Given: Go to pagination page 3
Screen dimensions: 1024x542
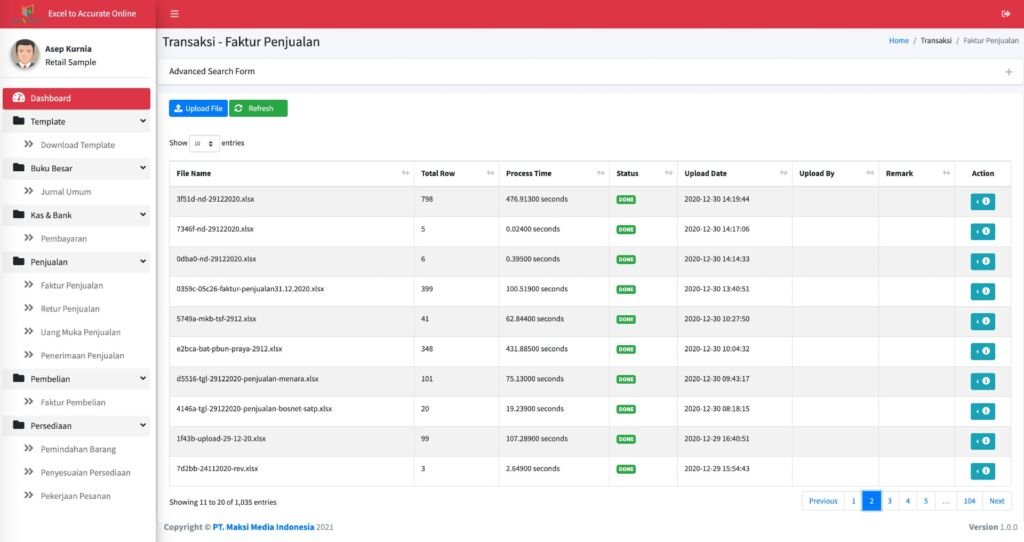Looking at the screenshot, I should (x=889, y=501).
